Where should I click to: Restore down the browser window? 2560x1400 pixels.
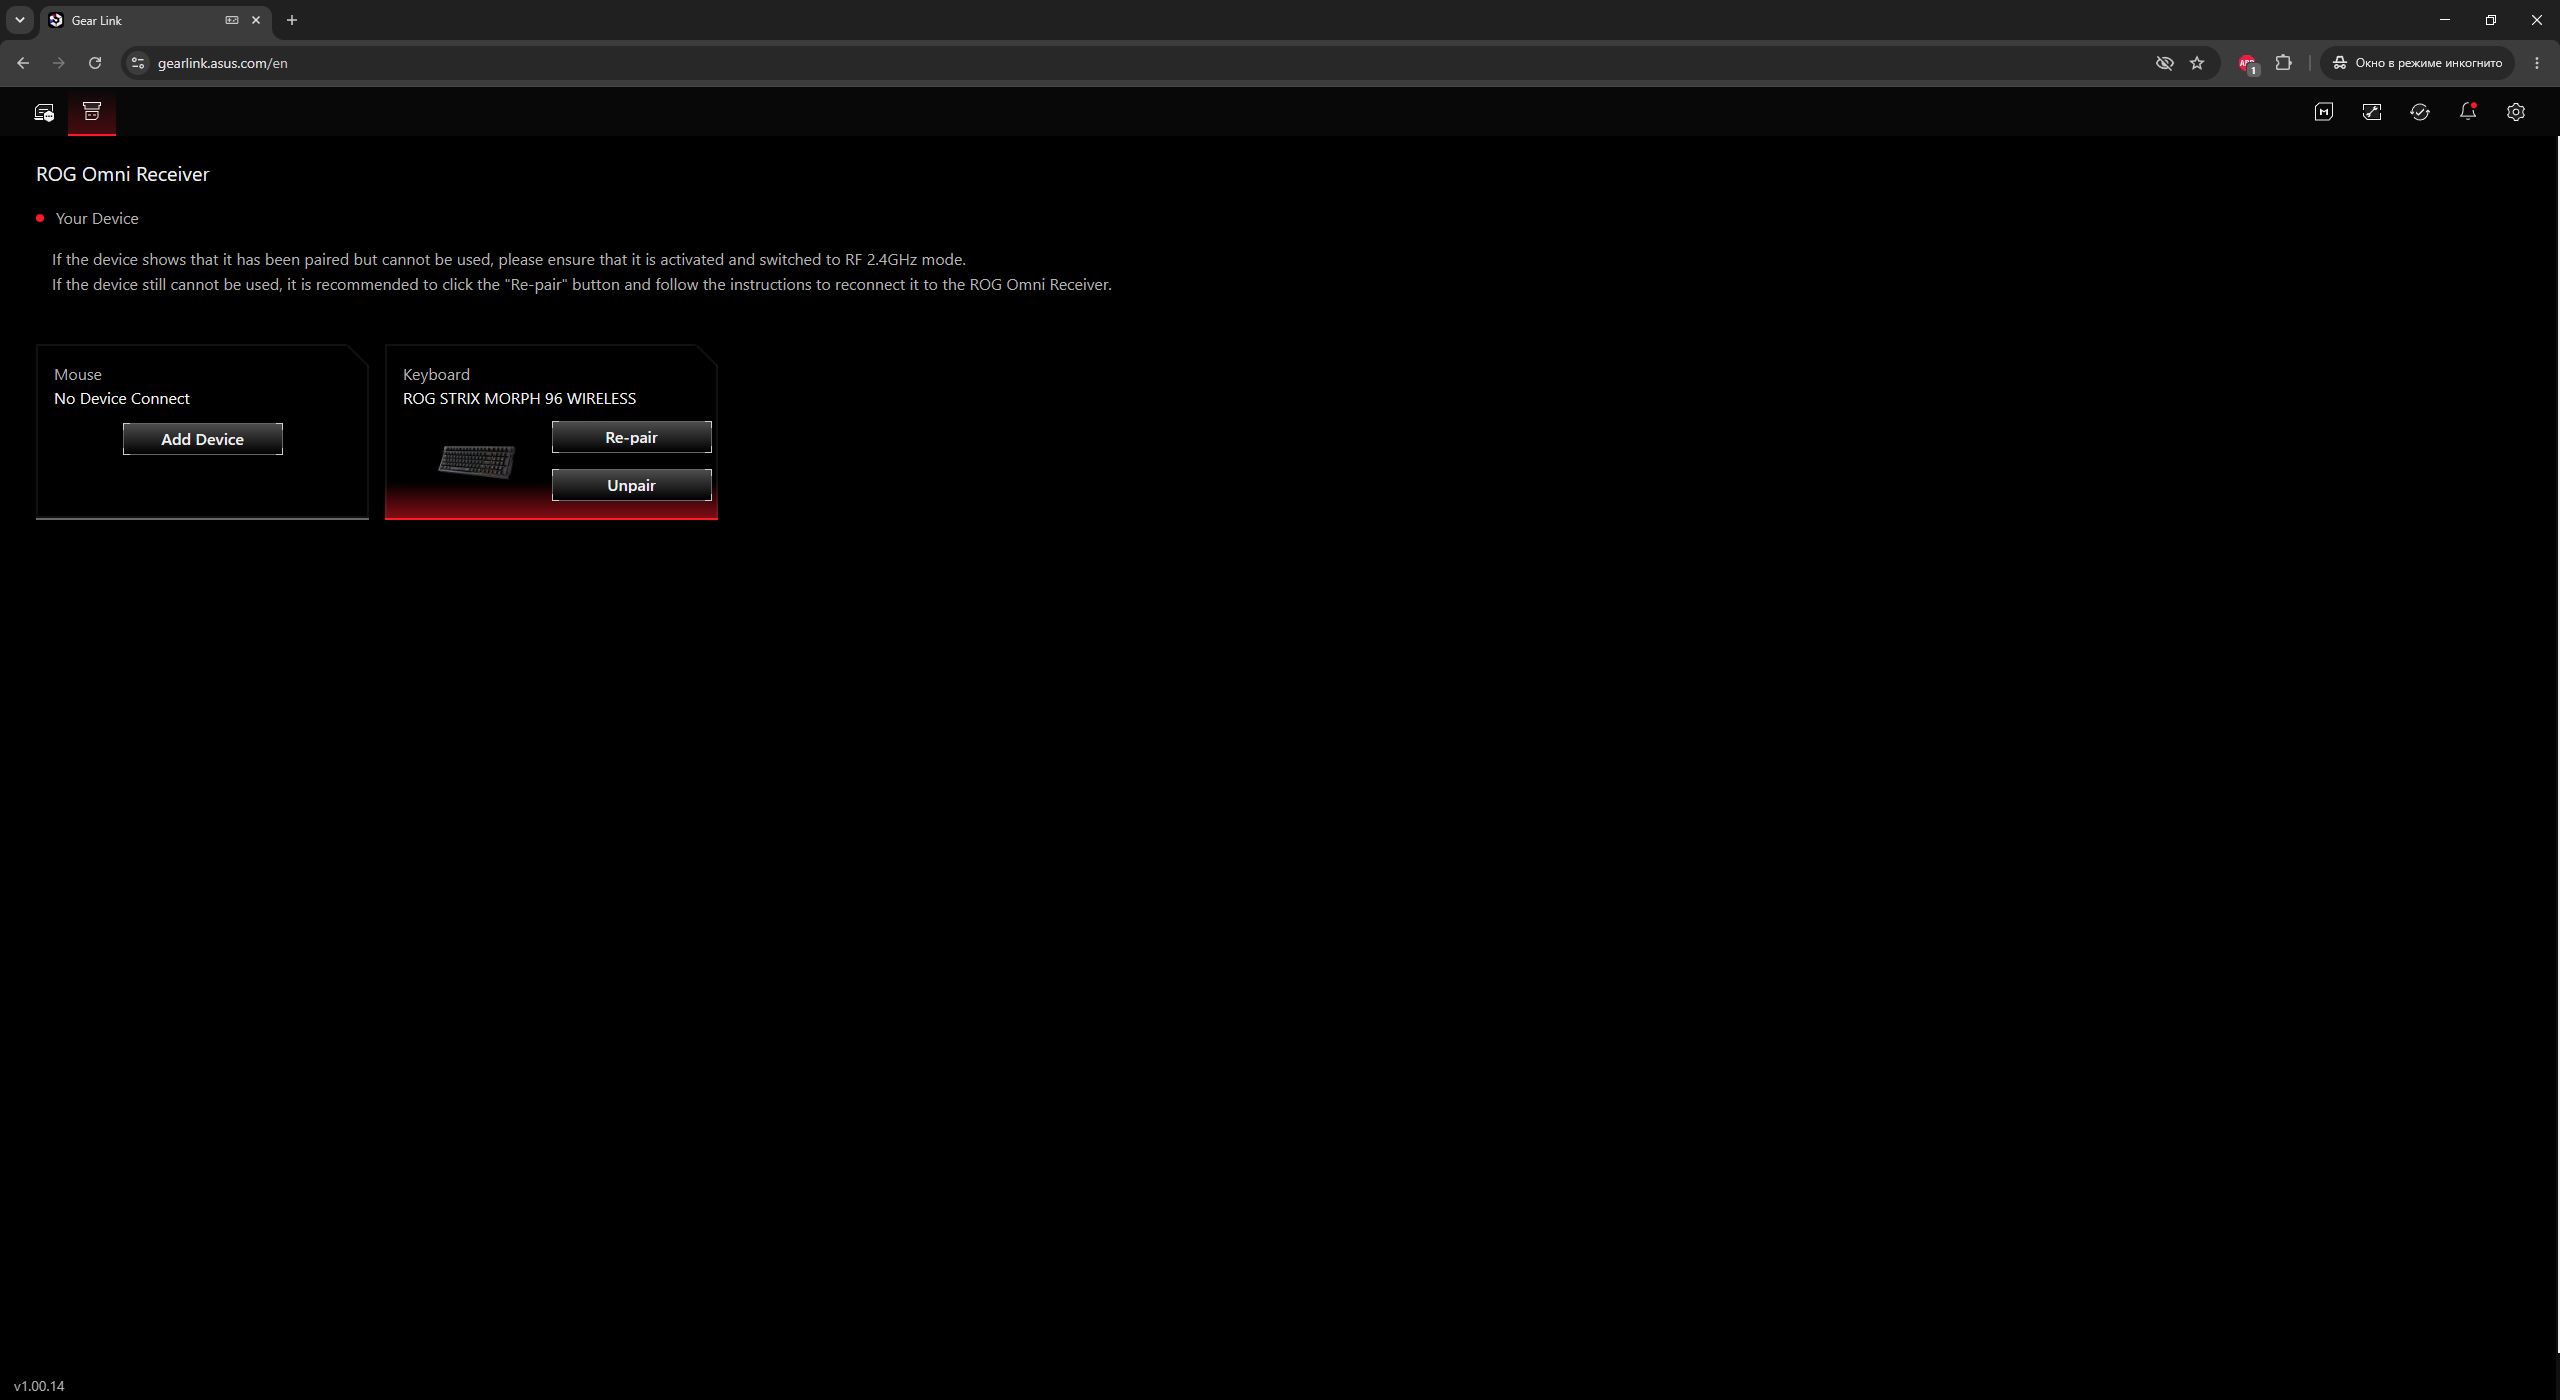pyautogui.click(x=2491, y=20)
